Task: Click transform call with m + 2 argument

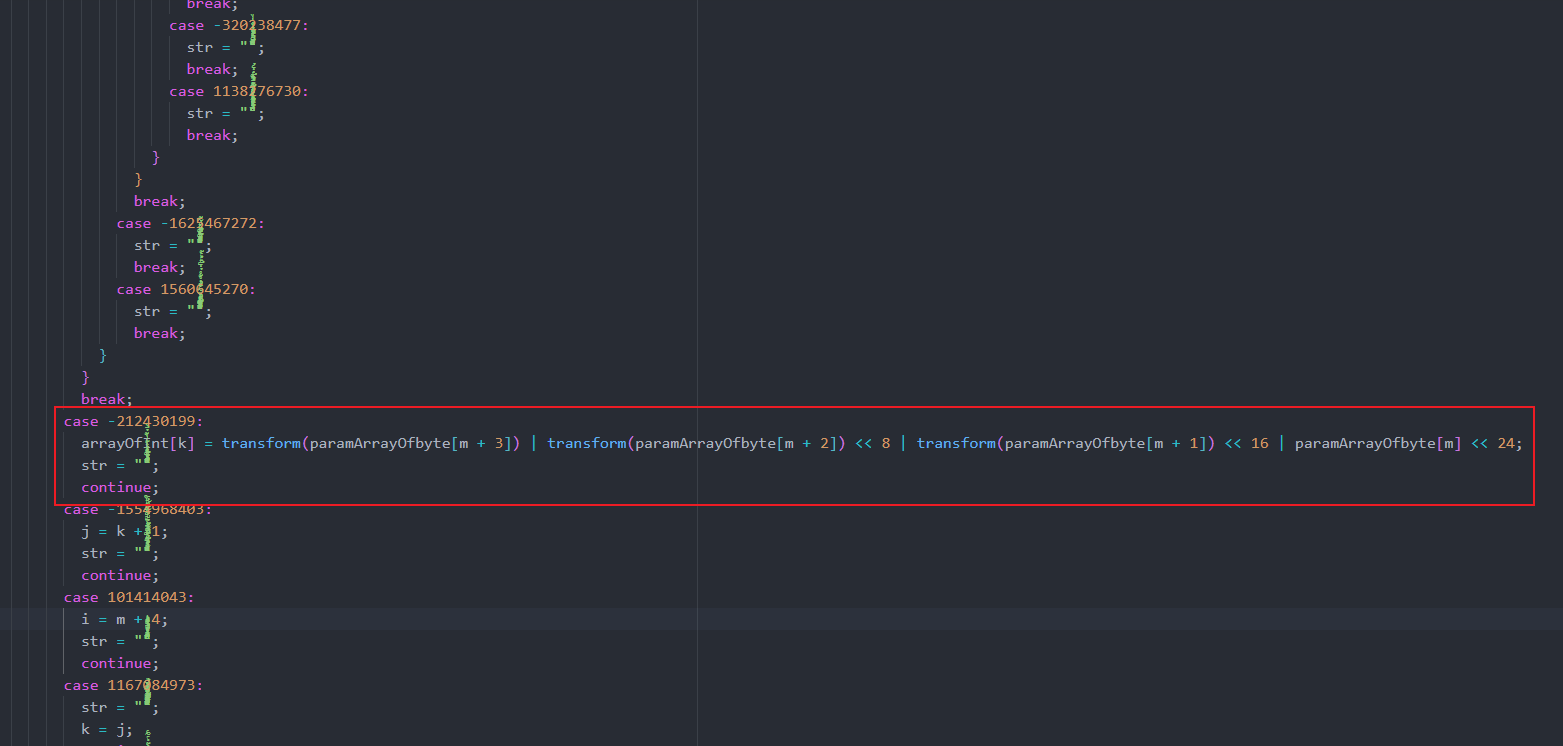Action: [697, 443]
